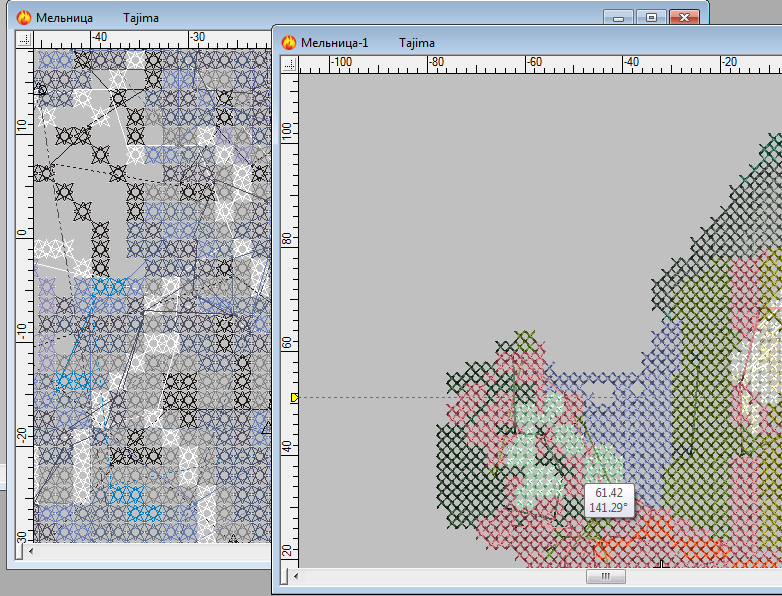This screenshot has height=596, width=782.
Task: Click the flame icon of the Мельница-1 window
Action: [x=290, y=43]
